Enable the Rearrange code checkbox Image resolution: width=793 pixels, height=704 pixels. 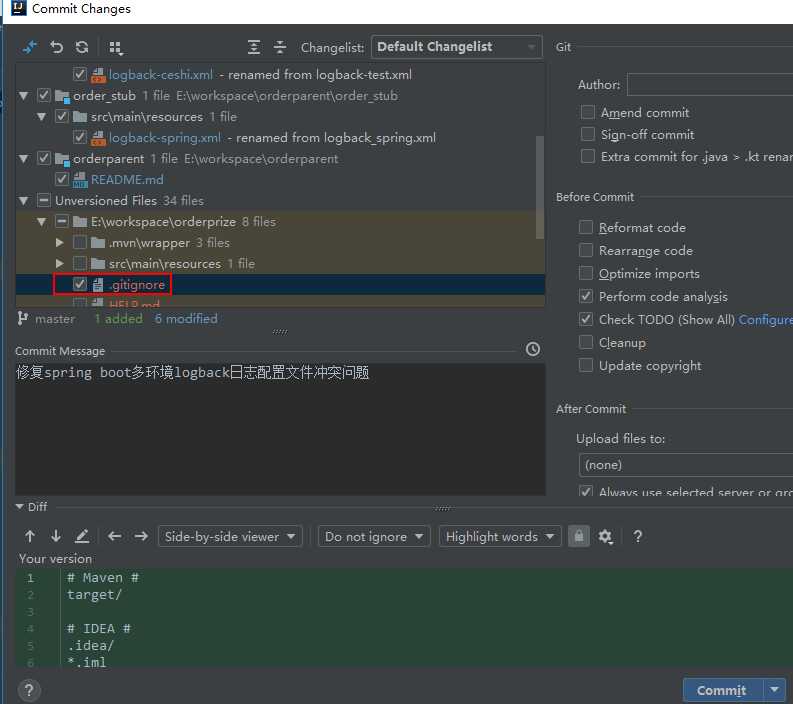click(586, 250)
